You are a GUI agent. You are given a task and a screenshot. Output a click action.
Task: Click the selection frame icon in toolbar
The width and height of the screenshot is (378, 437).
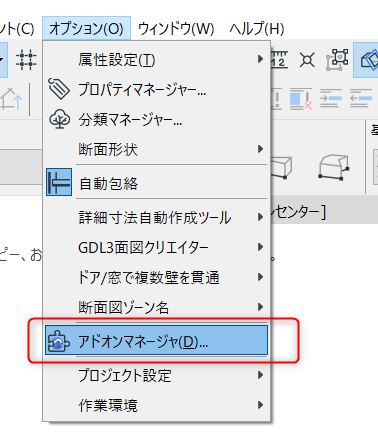(x=337, y=60)
